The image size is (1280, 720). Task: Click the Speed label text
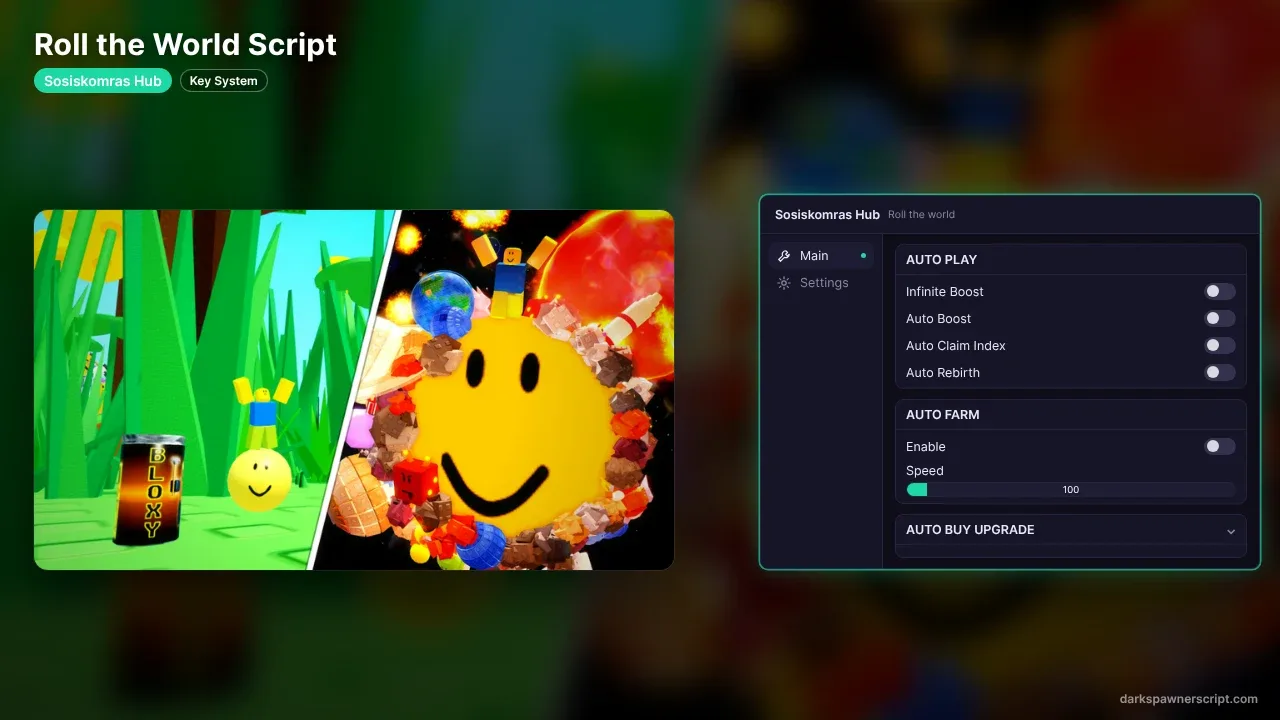click(925, 471)
